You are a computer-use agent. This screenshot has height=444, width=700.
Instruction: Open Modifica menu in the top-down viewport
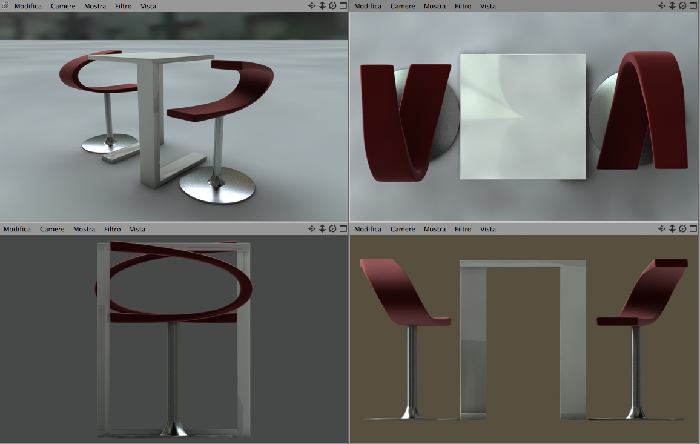tap(368, 6)
